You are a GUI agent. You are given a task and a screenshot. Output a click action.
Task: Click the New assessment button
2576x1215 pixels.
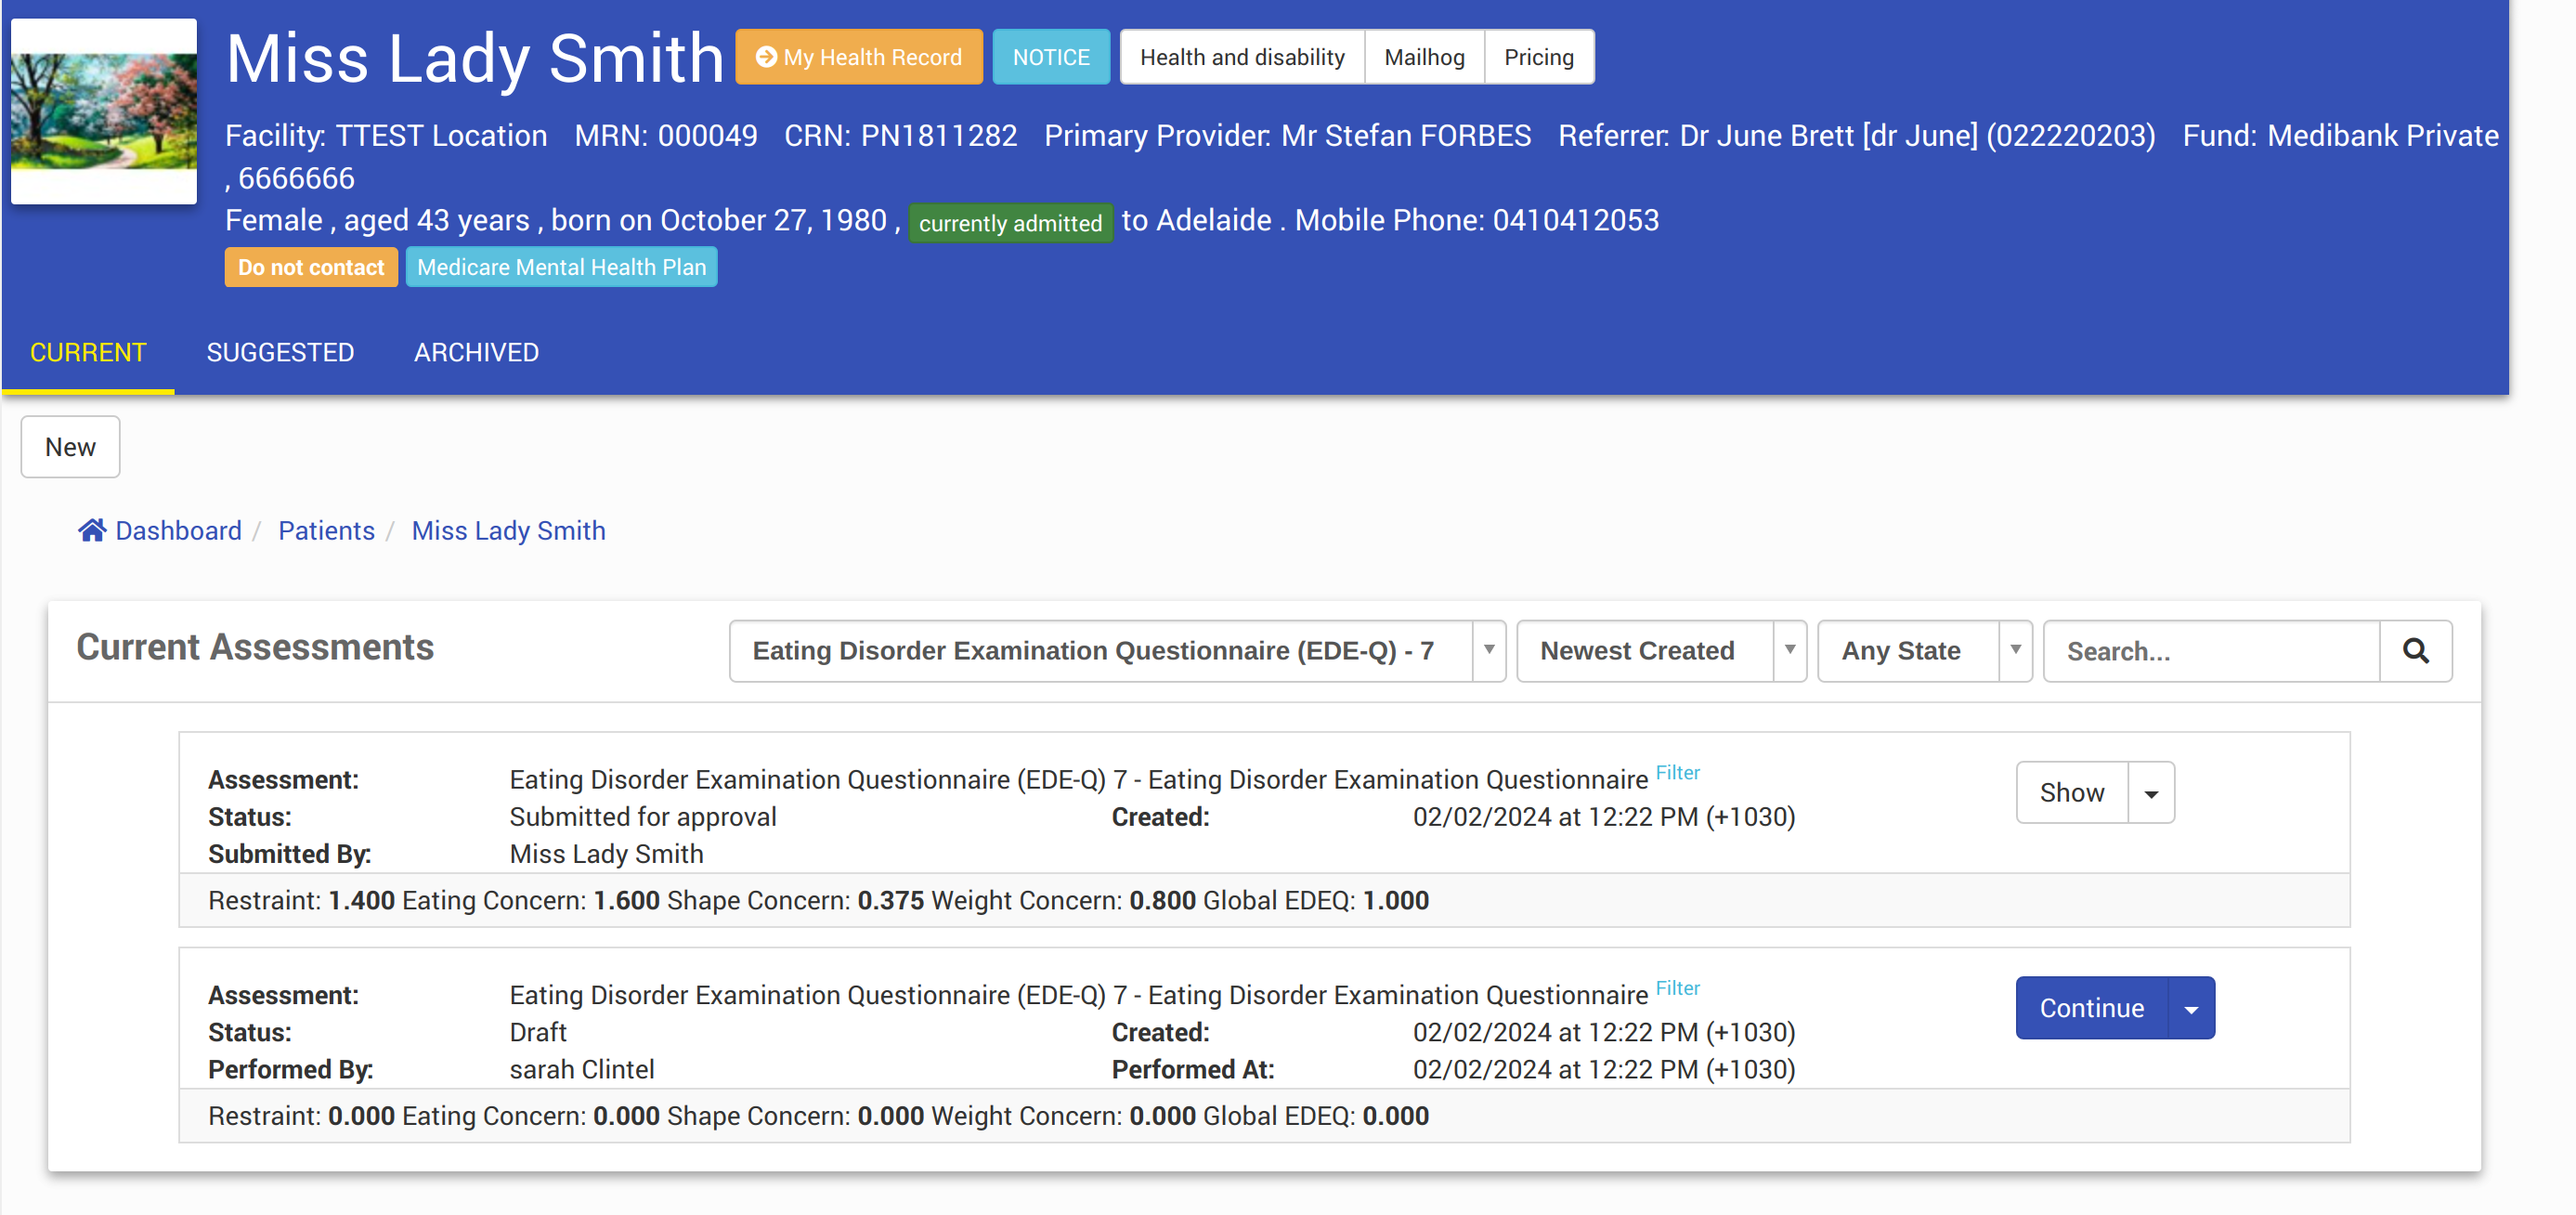(x=70, y=447)
